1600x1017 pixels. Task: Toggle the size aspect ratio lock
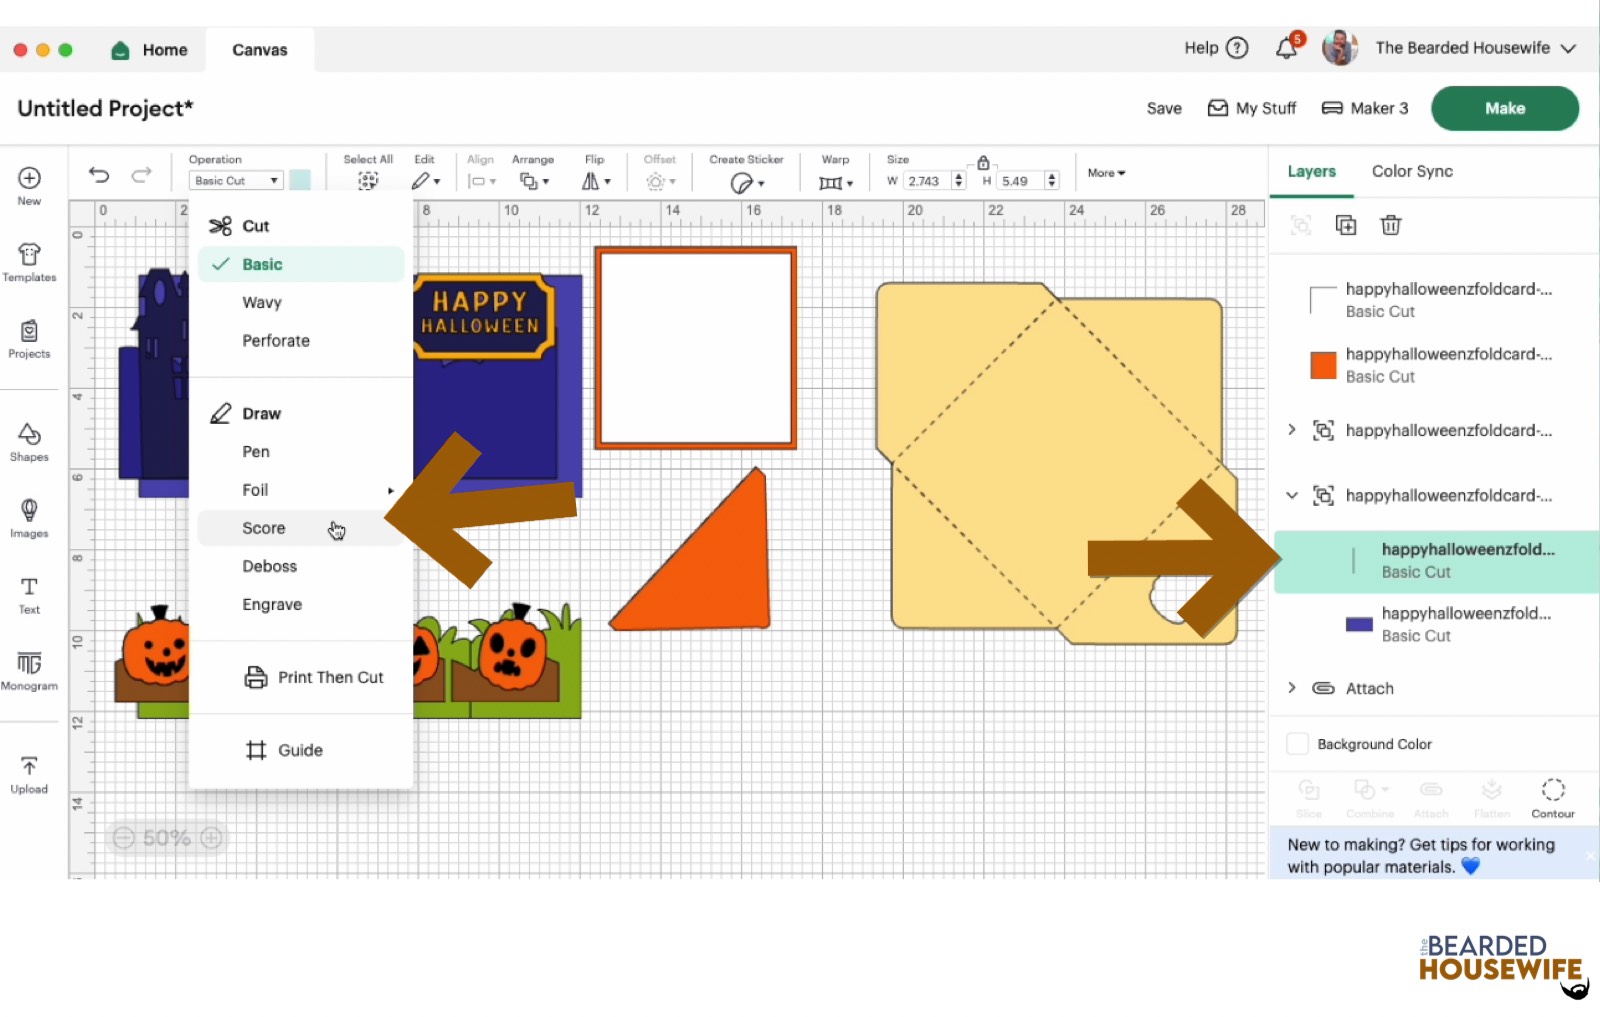[x=983, y=162]
